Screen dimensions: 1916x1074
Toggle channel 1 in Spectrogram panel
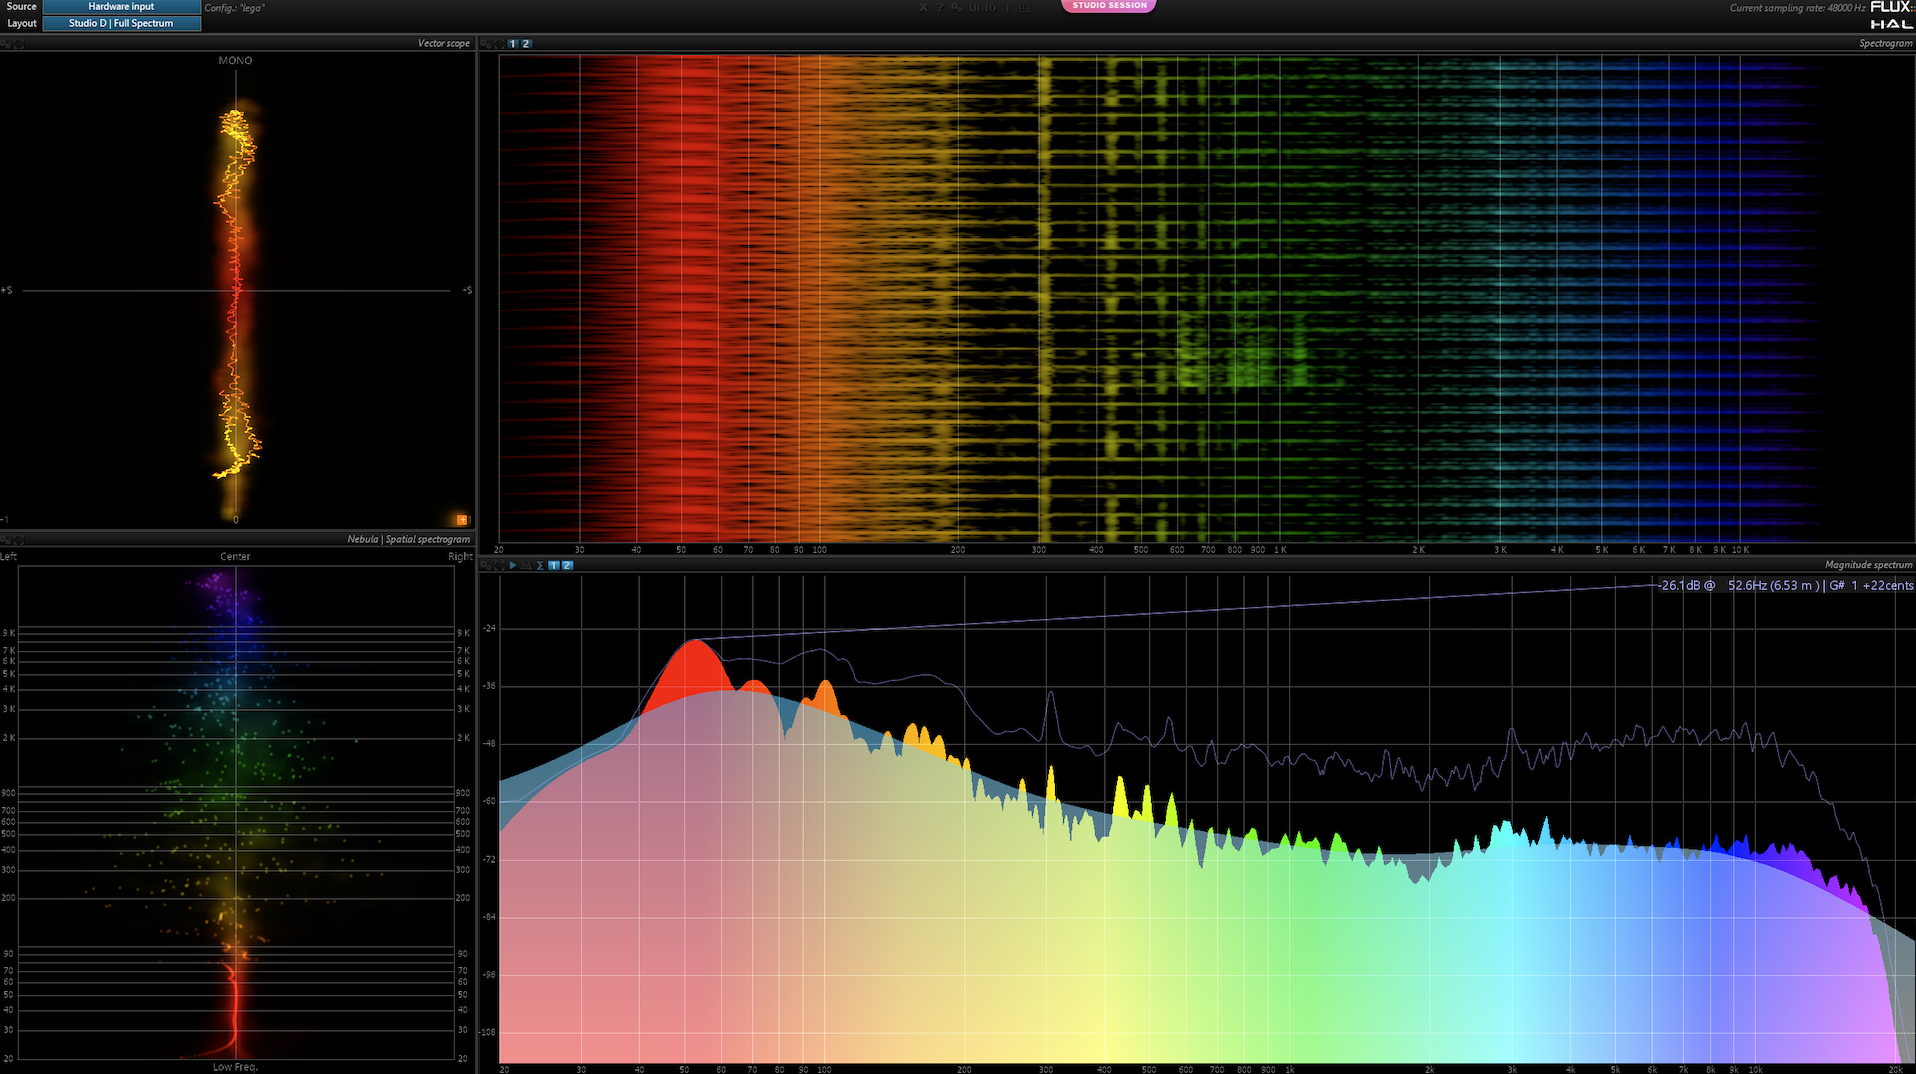pyautogui.click(x=513, y=44)
